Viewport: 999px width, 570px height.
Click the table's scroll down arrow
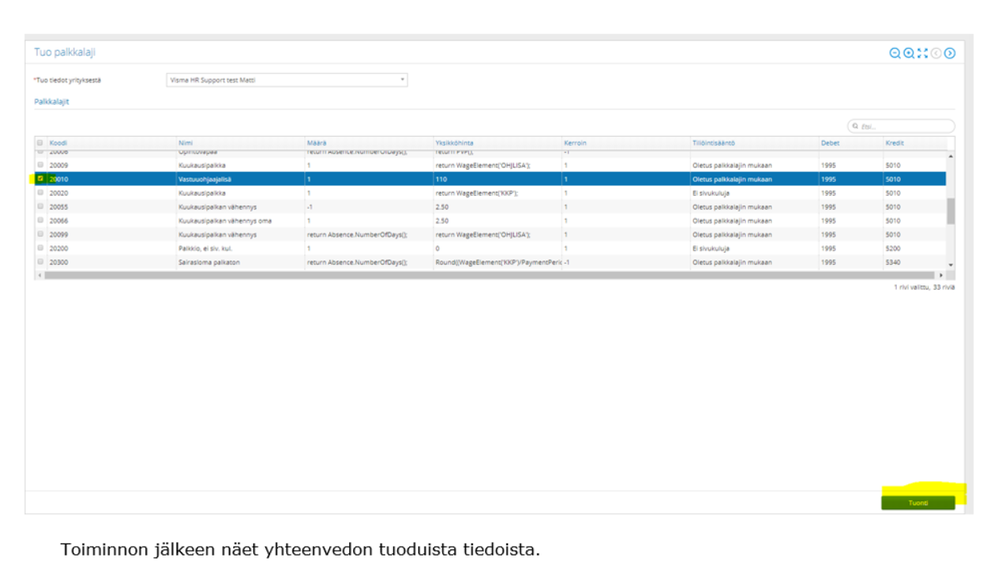(951, 264)
